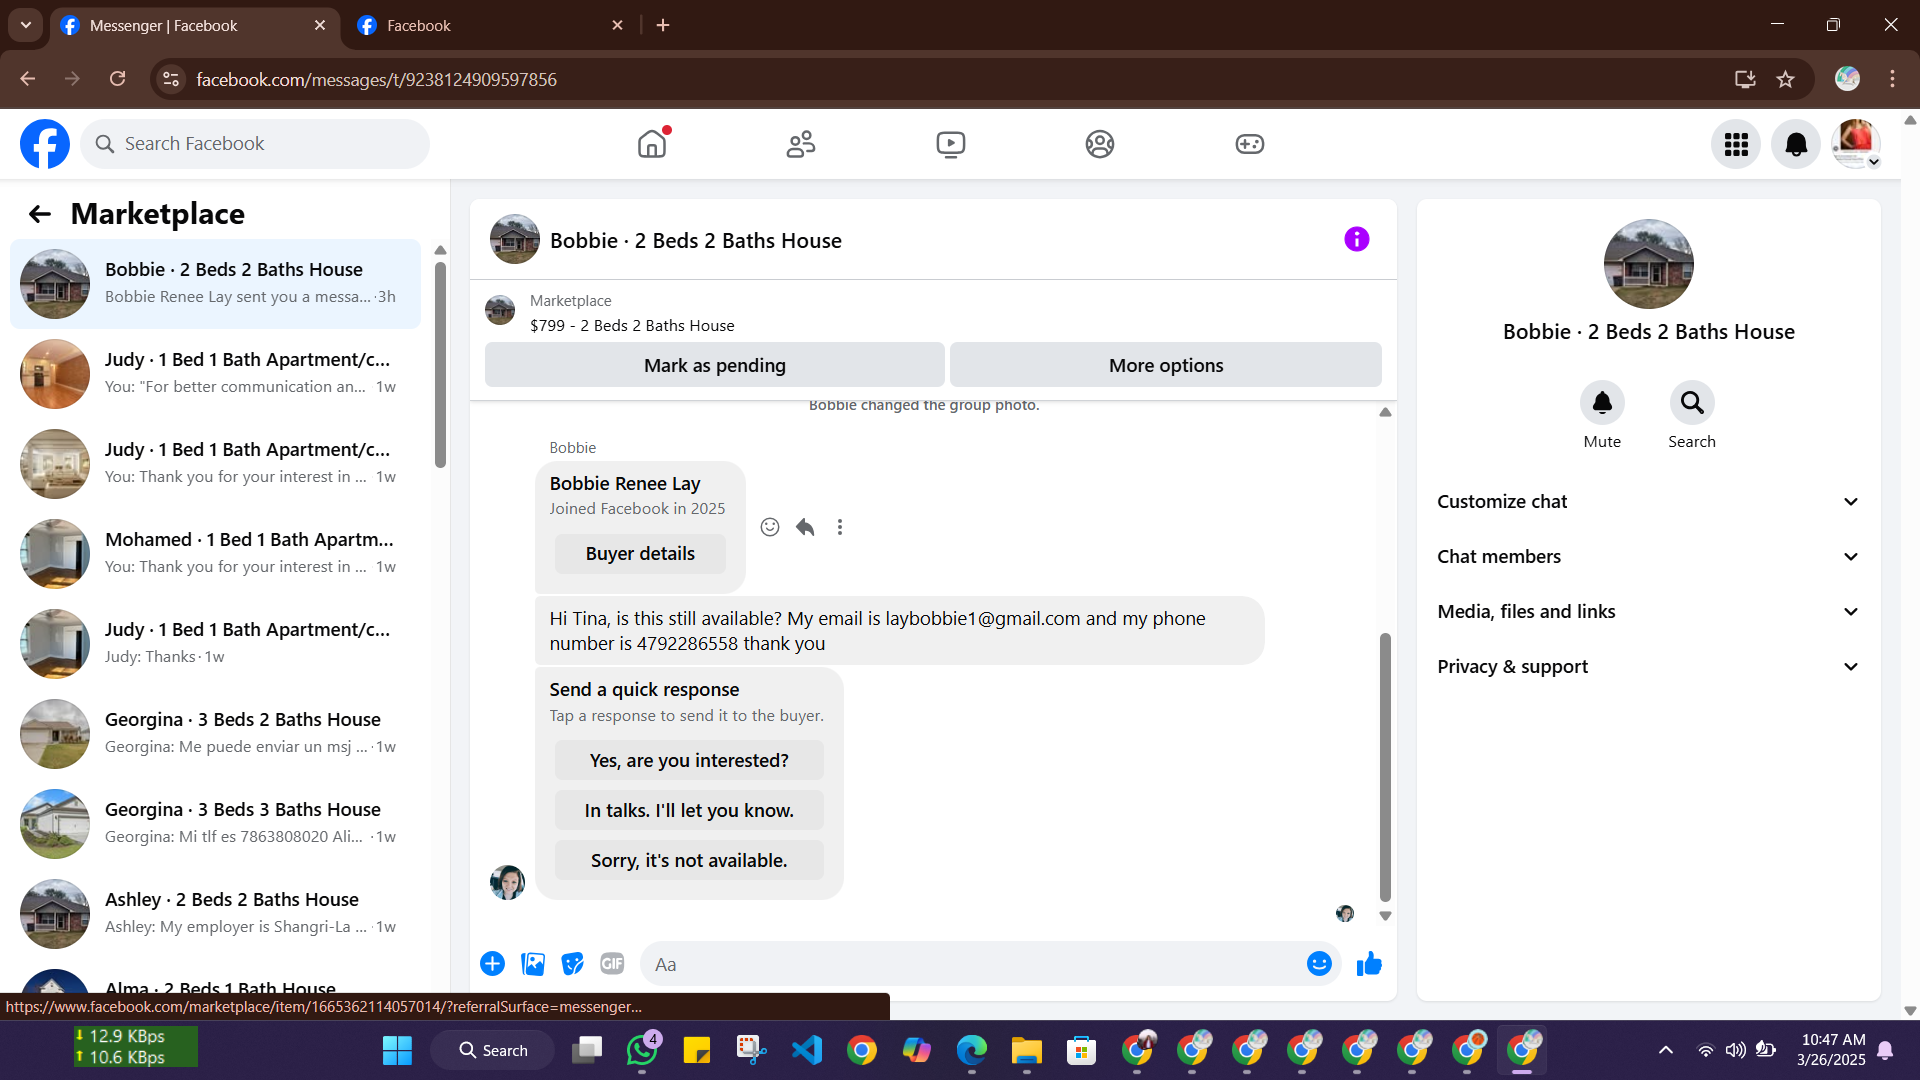This screenshot has height=1080, width=1920.
Task: Open more actions for Bobbie's message
Action: coord(840,527)
